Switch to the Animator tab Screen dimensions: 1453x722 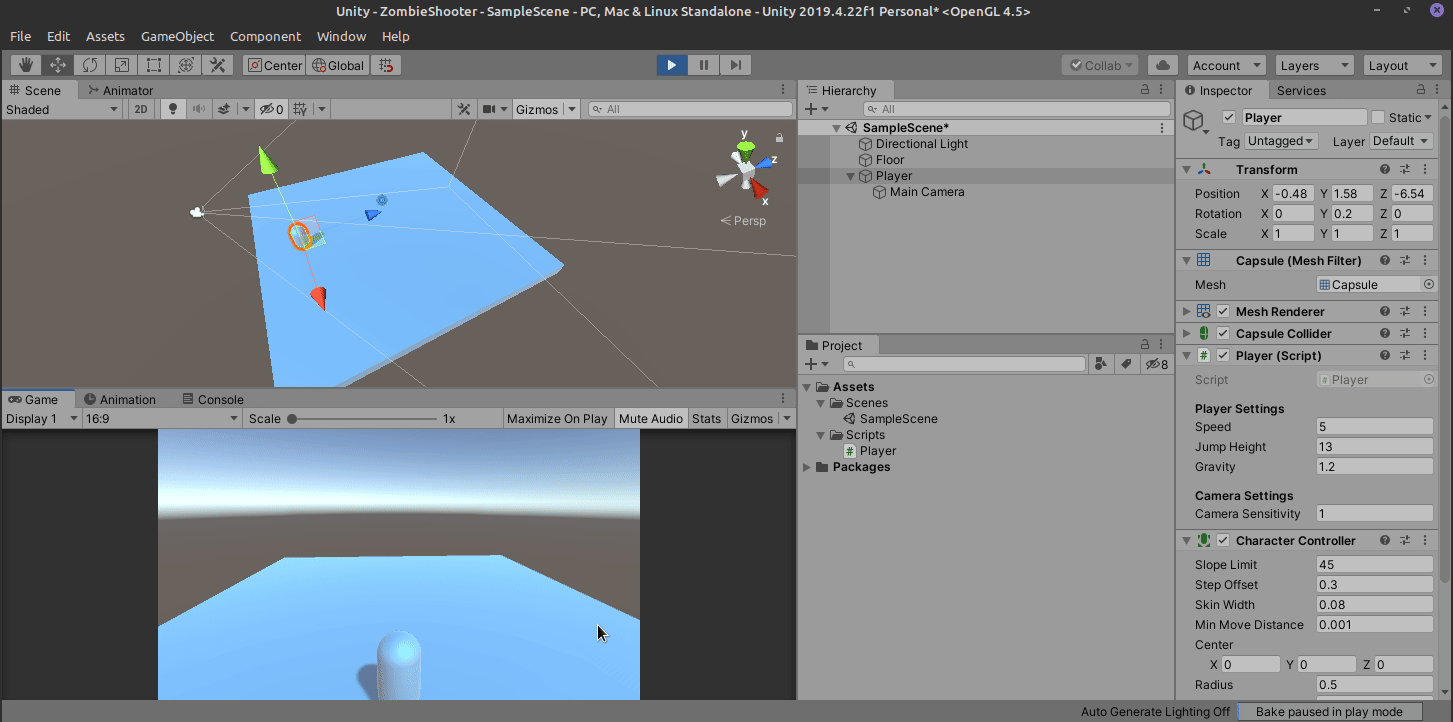[x=119, y=90]
